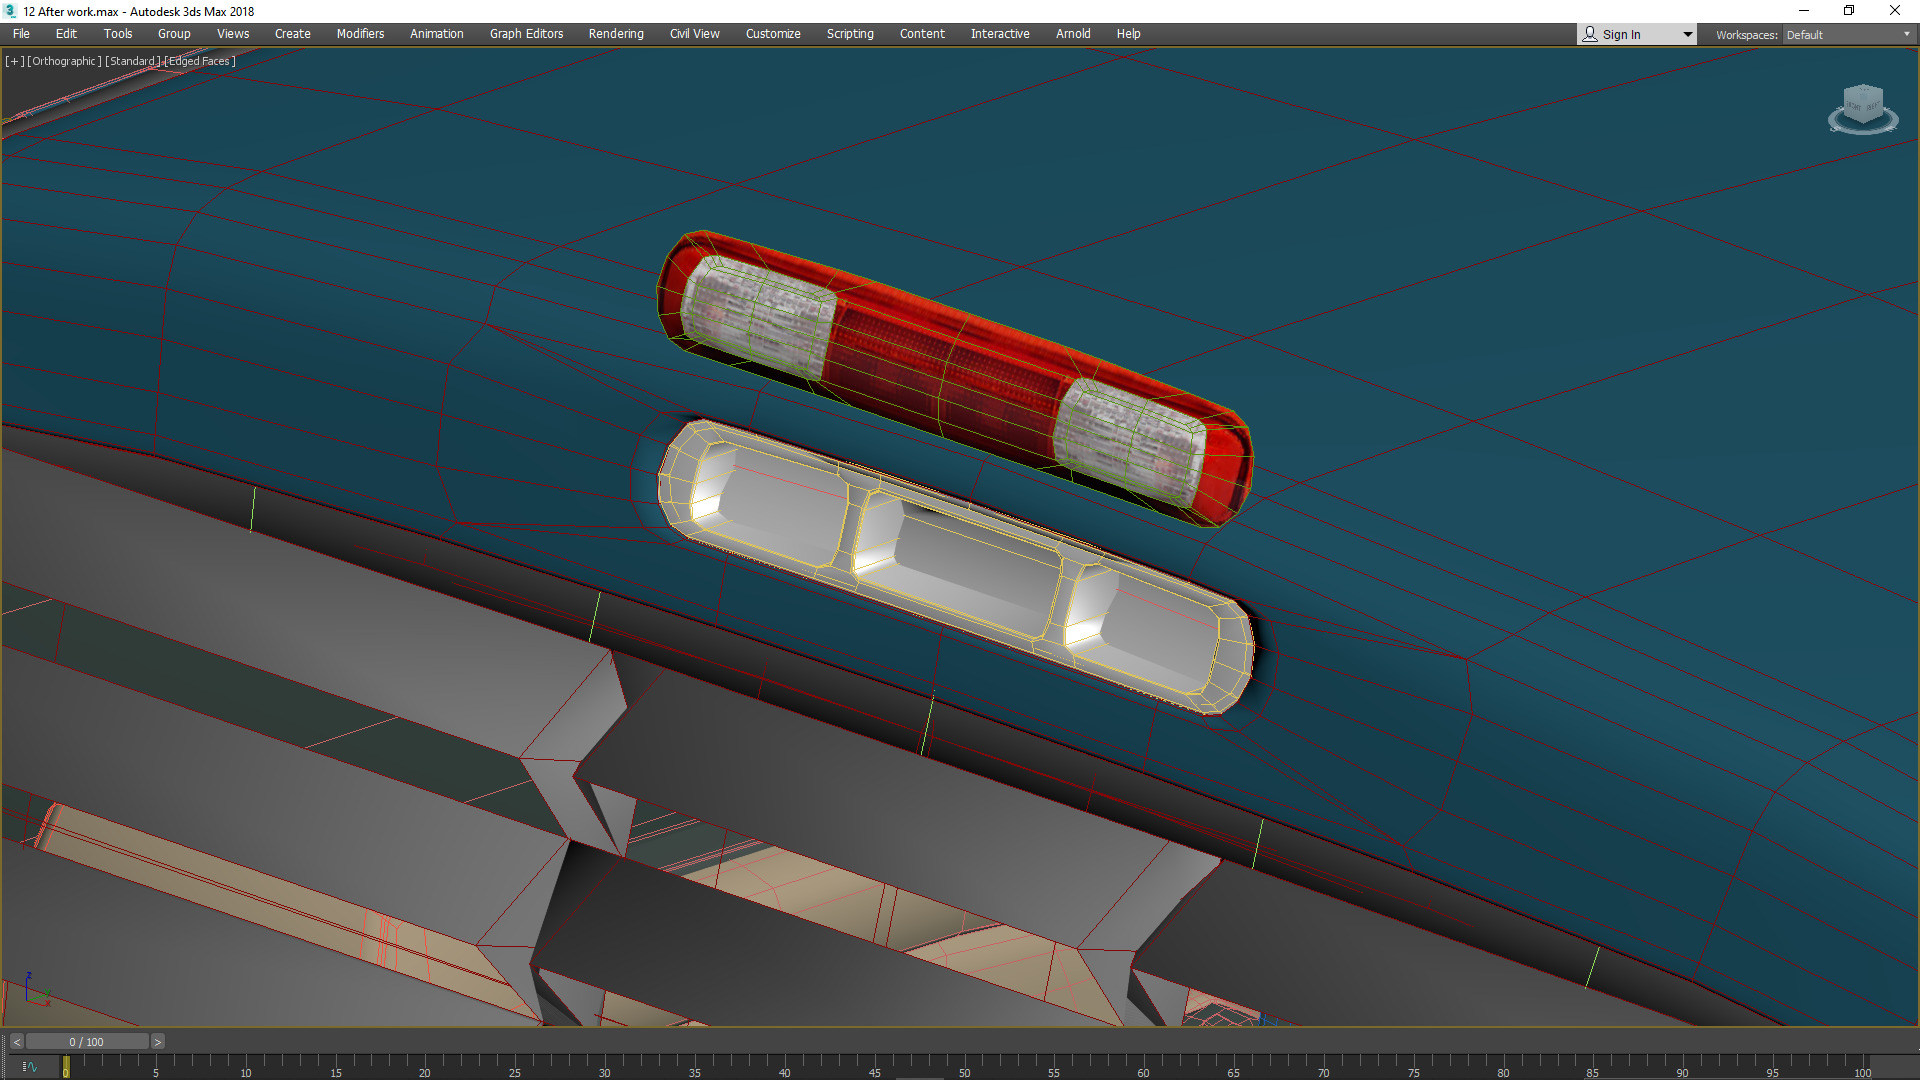Open the Modifiers menu
The image size is (1920, 1080).
pyautogui.click(x=360, y=34)
